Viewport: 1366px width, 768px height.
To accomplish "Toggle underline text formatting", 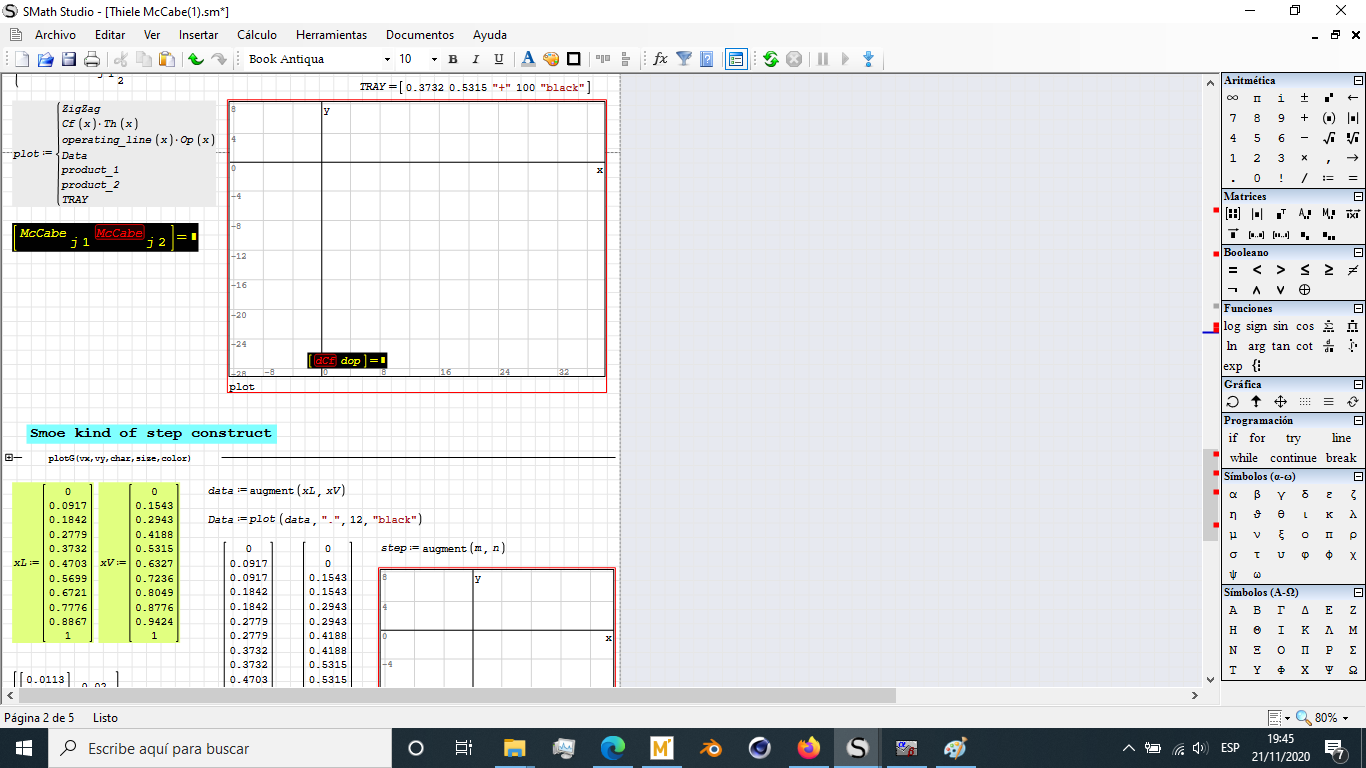I will point(499,59).
